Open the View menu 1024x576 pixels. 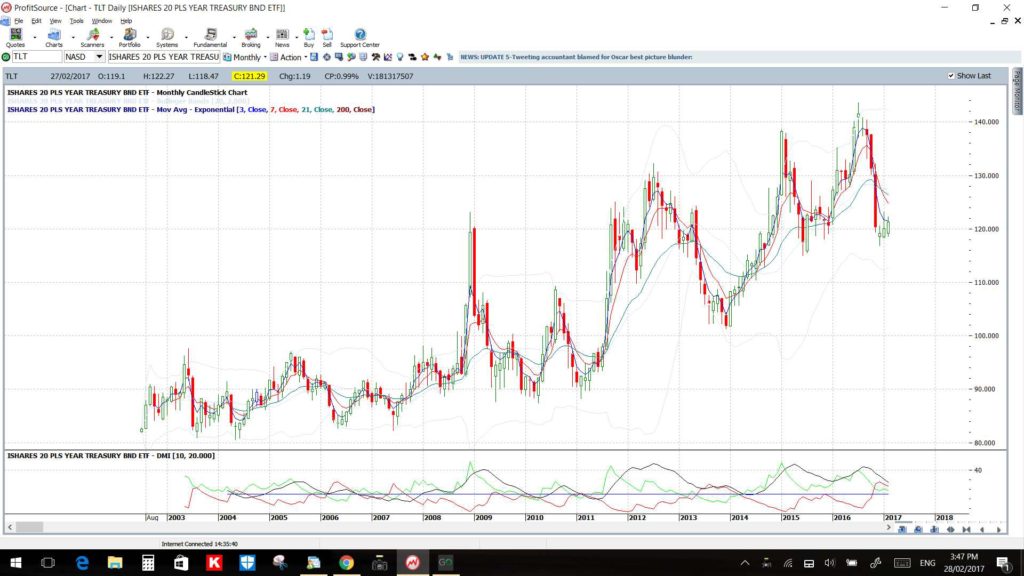click(56, 21)
